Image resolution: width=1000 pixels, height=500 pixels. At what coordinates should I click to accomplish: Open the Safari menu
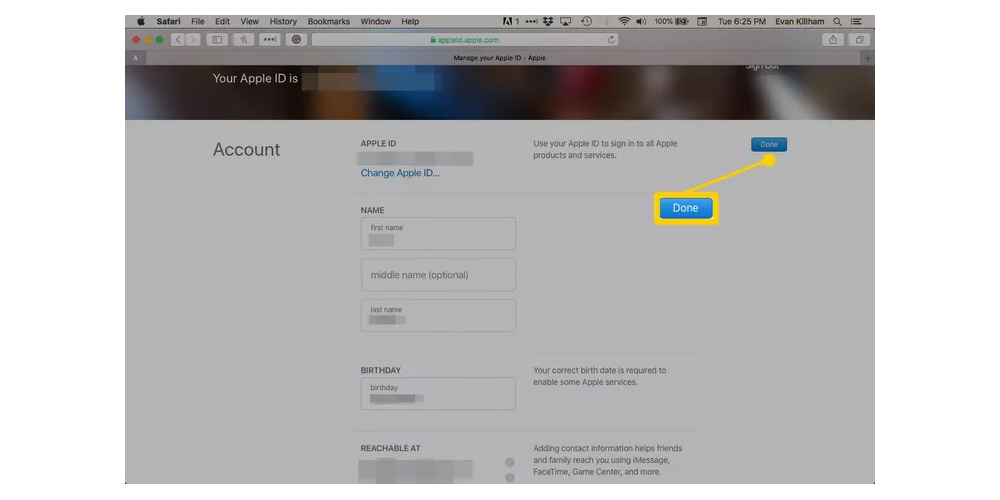click(x=168, y=21)
